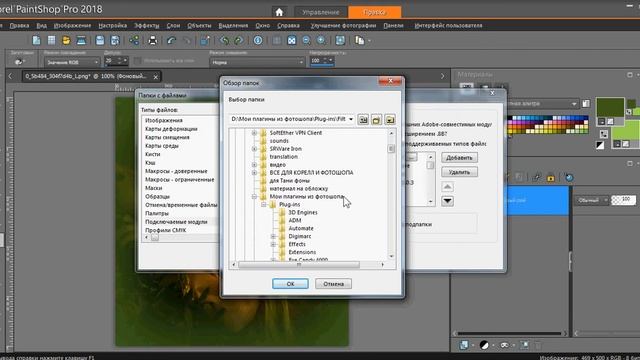Select Палитры in file types list
Image resolution: width=640 pixels, height=360 pixels.
click(157, 213)
